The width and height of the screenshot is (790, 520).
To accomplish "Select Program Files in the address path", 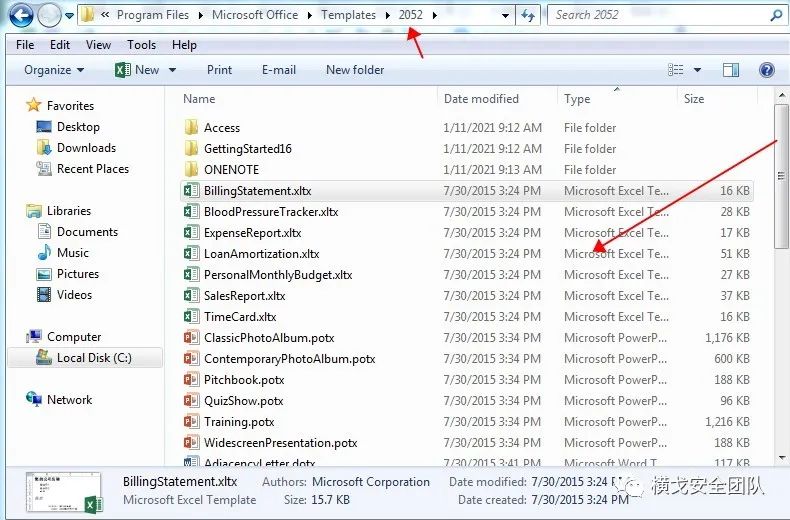I will point(153,15).
